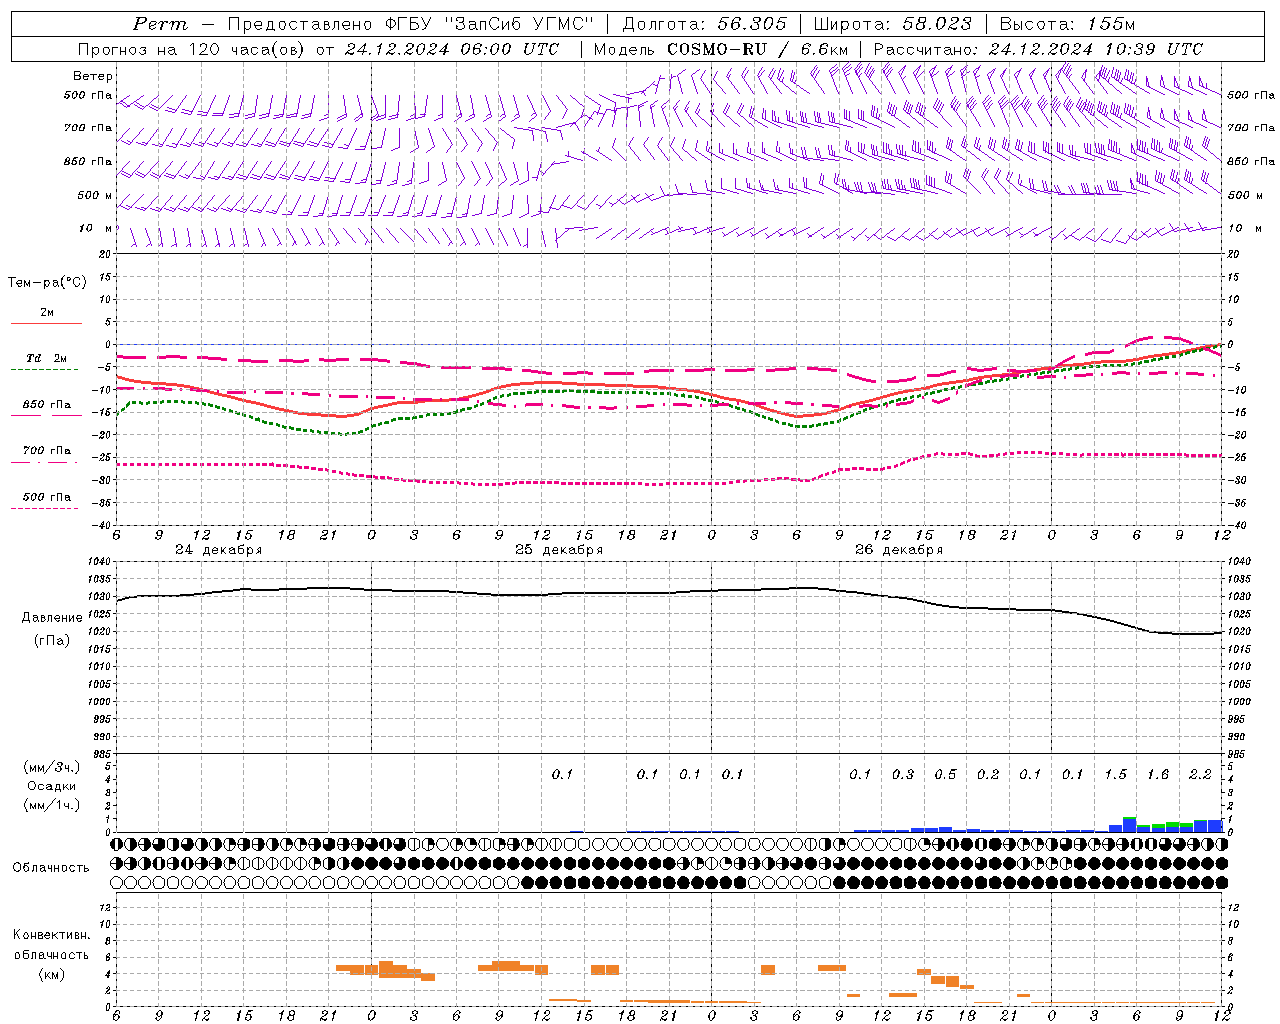This screenshot has width=1280, height=1024.
Task: Click the "Тем-ра(°C)" temperature label
Action: point(47,283)
